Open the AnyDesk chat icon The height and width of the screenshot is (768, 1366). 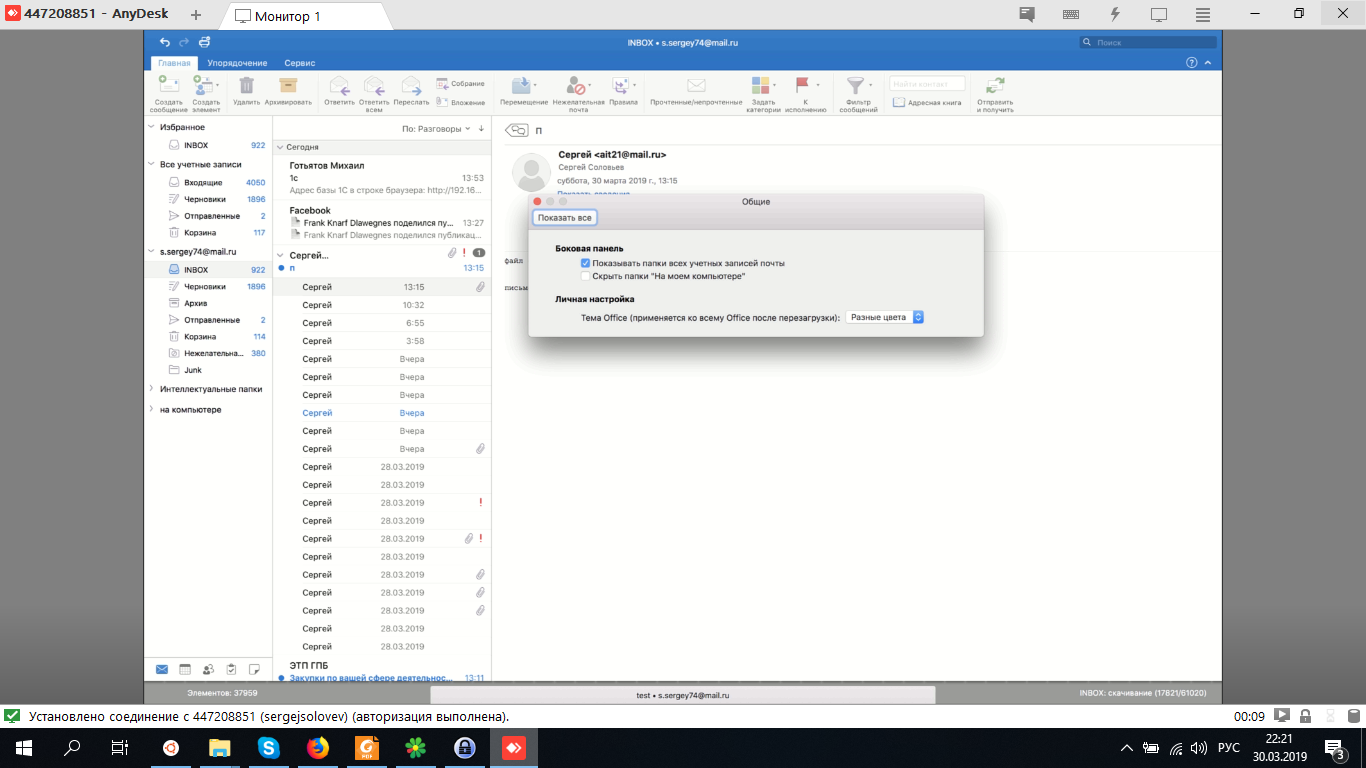tap(1027, 14)
